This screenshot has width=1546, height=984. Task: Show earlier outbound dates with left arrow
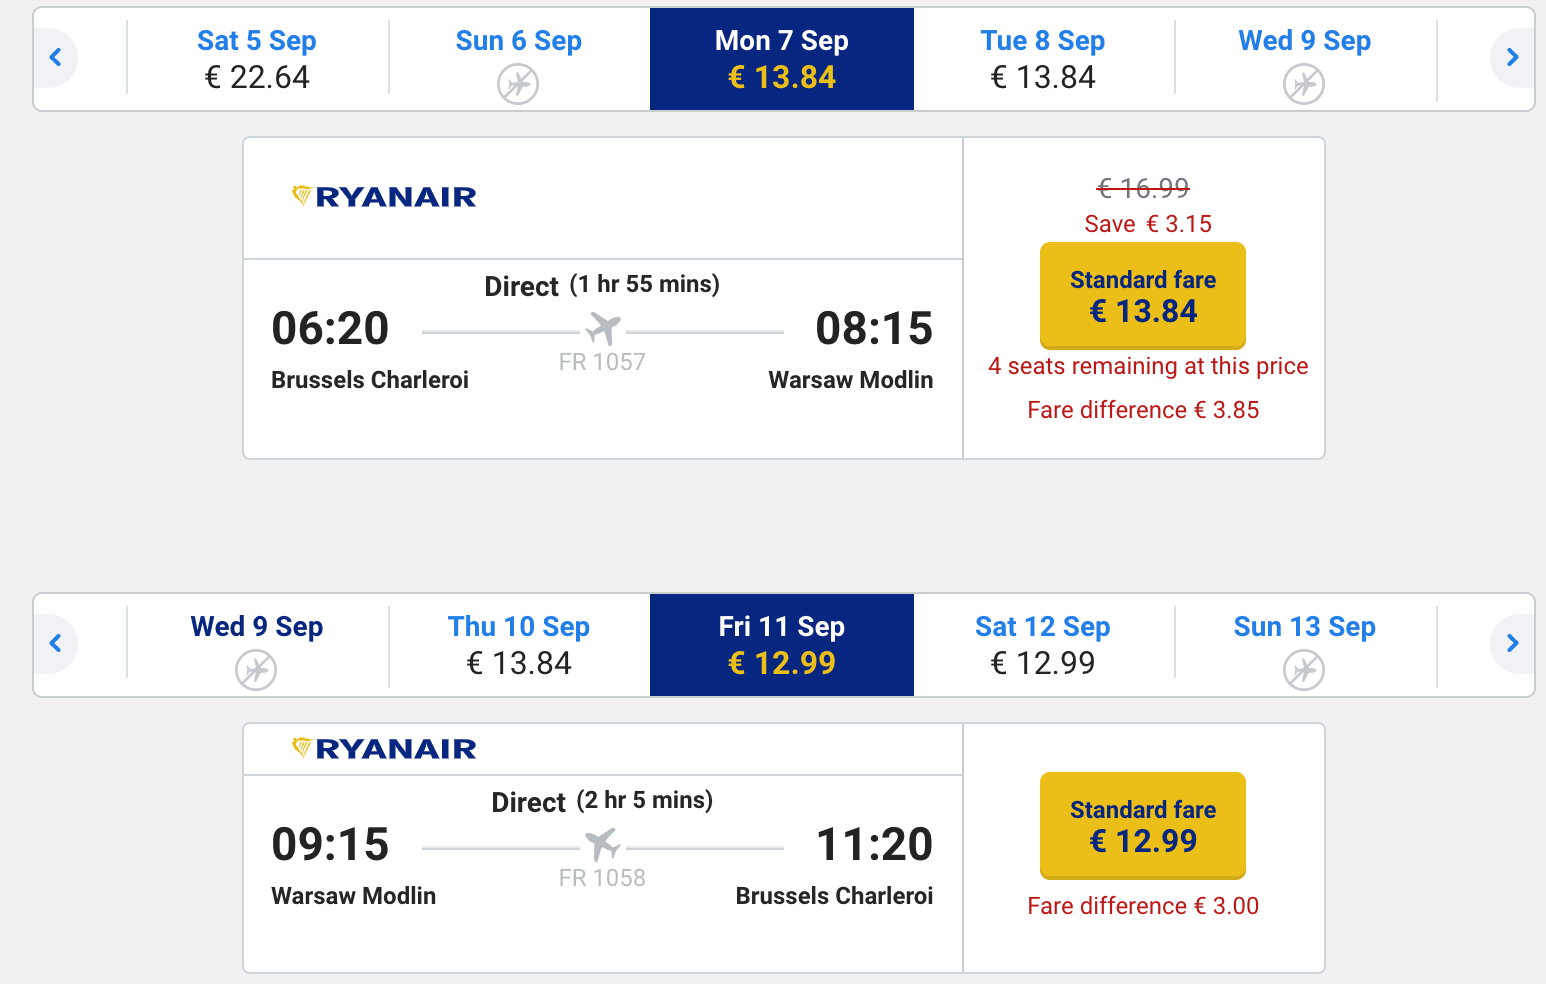(56, 58)
